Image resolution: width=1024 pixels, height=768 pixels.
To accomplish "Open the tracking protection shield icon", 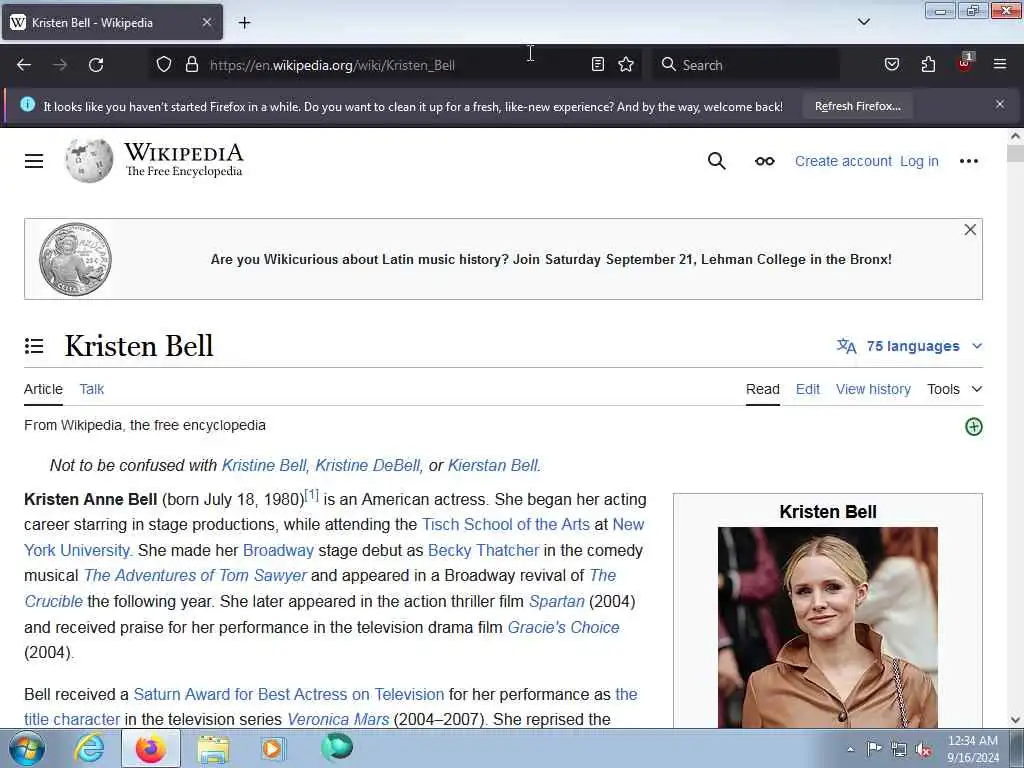I will [164, 65].
